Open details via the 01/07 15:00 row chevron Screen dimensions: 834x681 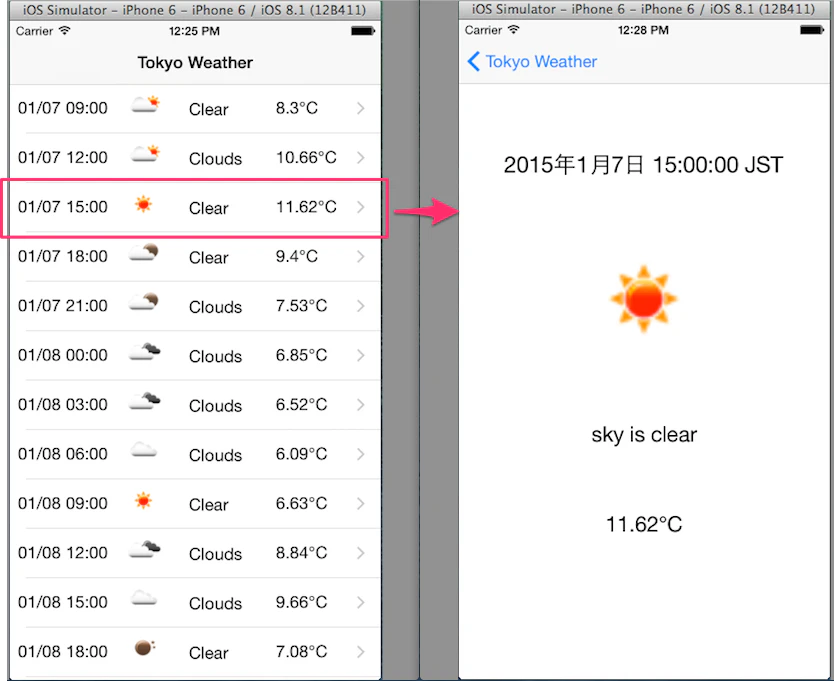[x=361, y=207]
